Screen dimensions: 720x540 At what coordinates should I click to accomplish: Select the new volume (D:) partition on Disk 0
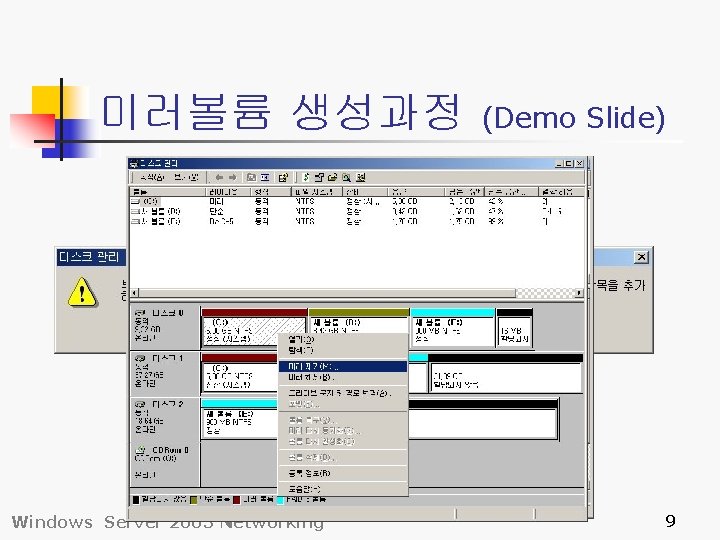tap(358, 321)
